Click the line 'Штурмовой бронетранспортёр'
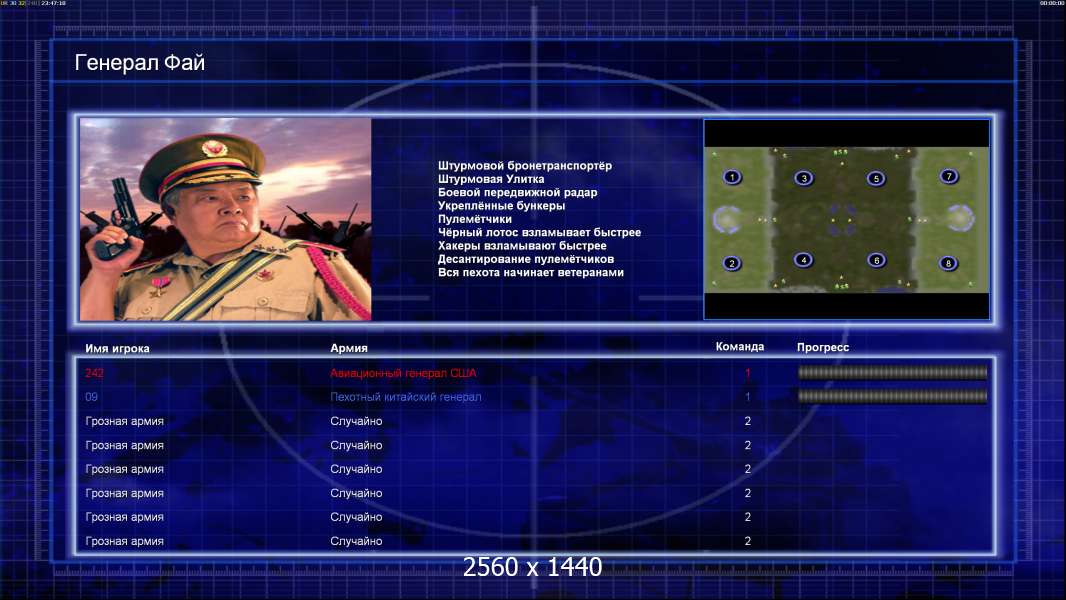This screenshot has width=1066, height=600. (x=525, y=165)
